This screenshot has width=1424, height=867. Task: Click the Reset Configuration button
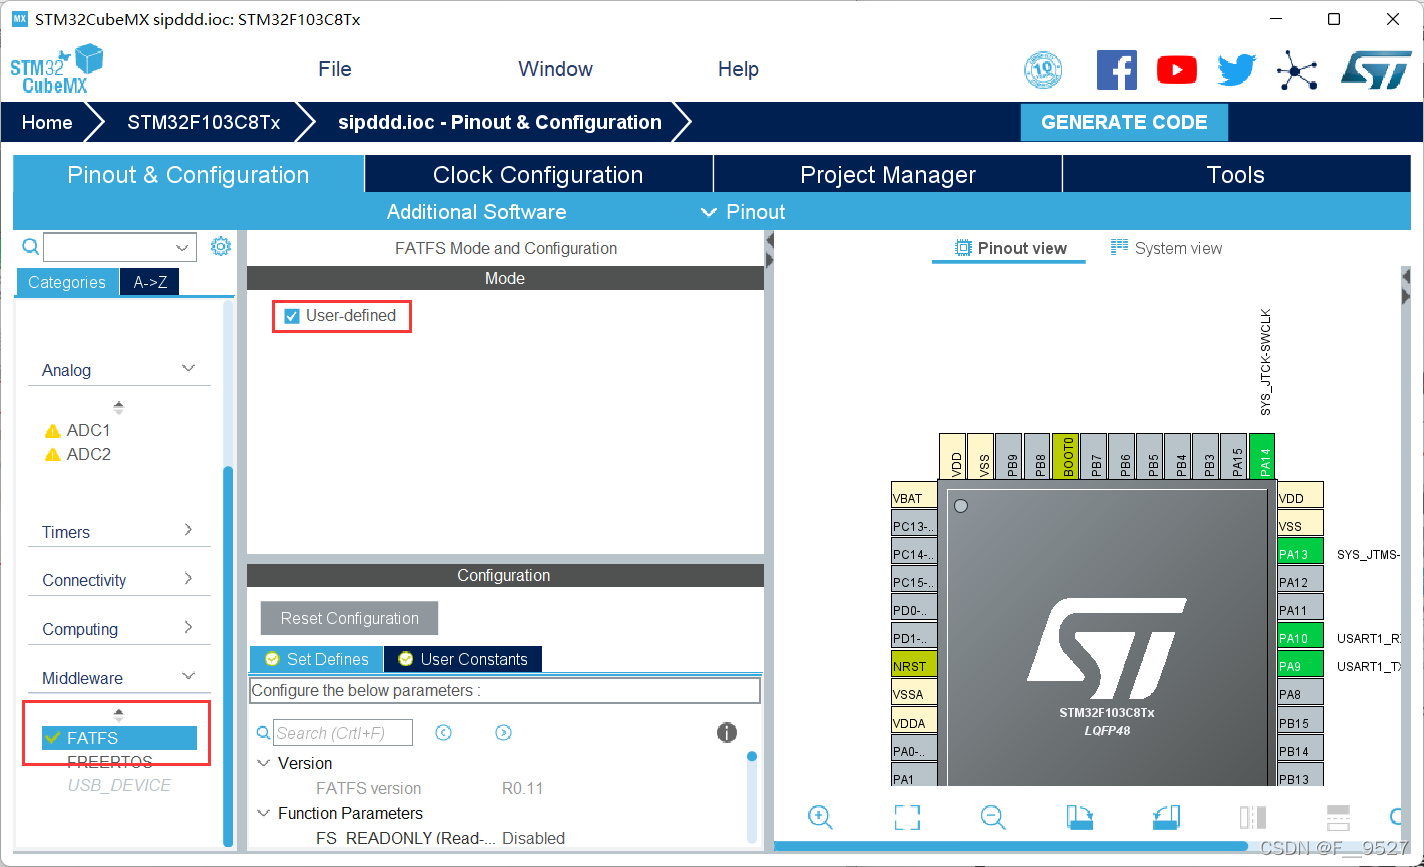pyautogui.click(x=349, y=618)
